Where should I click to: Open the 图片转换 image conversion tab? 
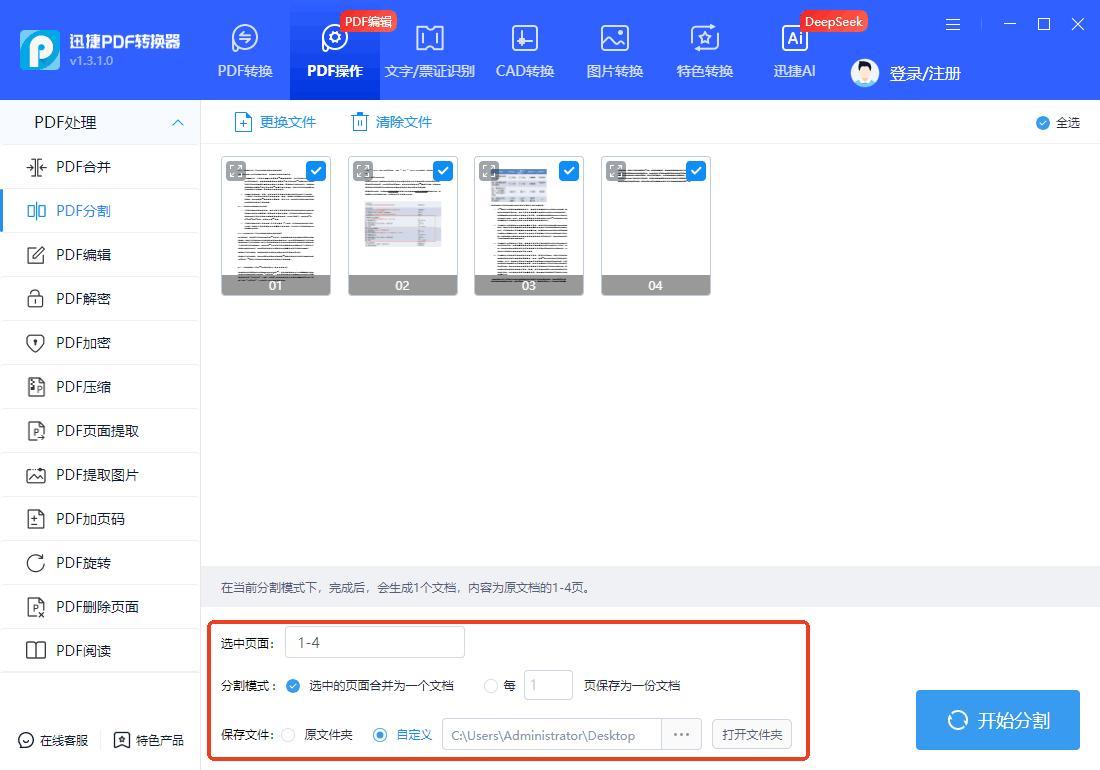tap(614, 51)
